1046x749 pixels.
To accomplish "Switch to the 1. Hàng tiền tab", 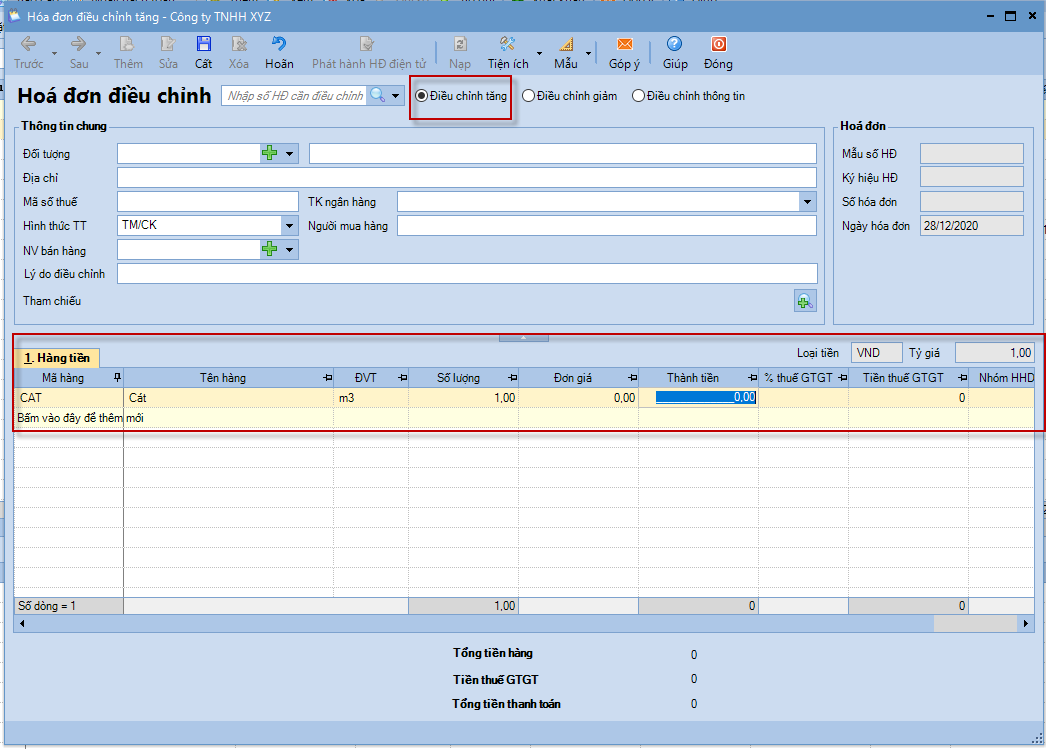I will 57,358.
